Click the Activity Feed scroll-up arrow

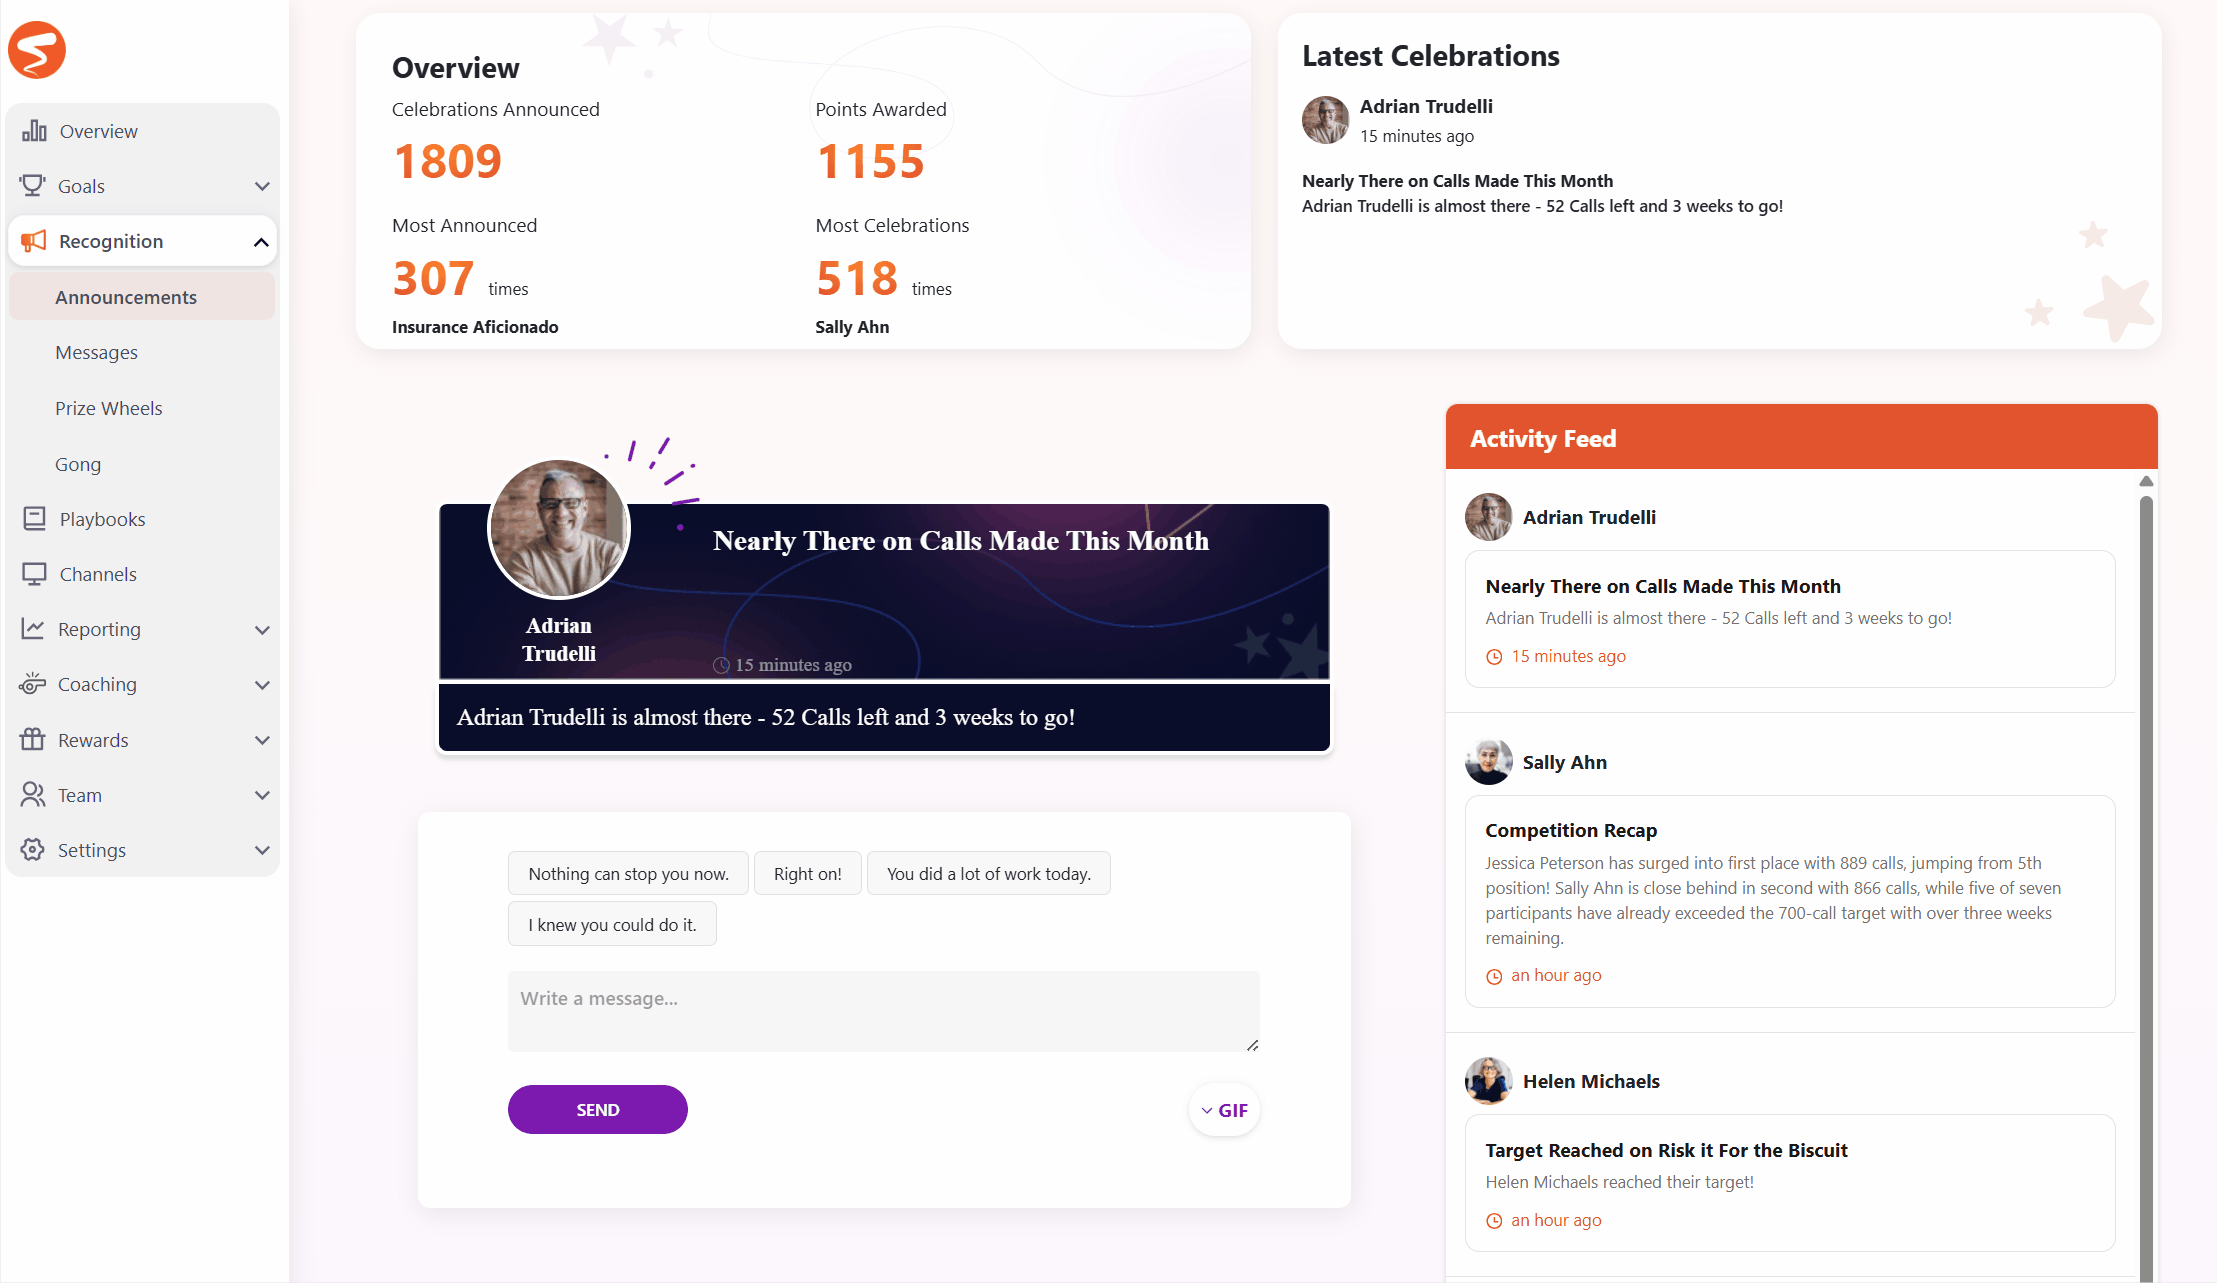(2146, 481)
